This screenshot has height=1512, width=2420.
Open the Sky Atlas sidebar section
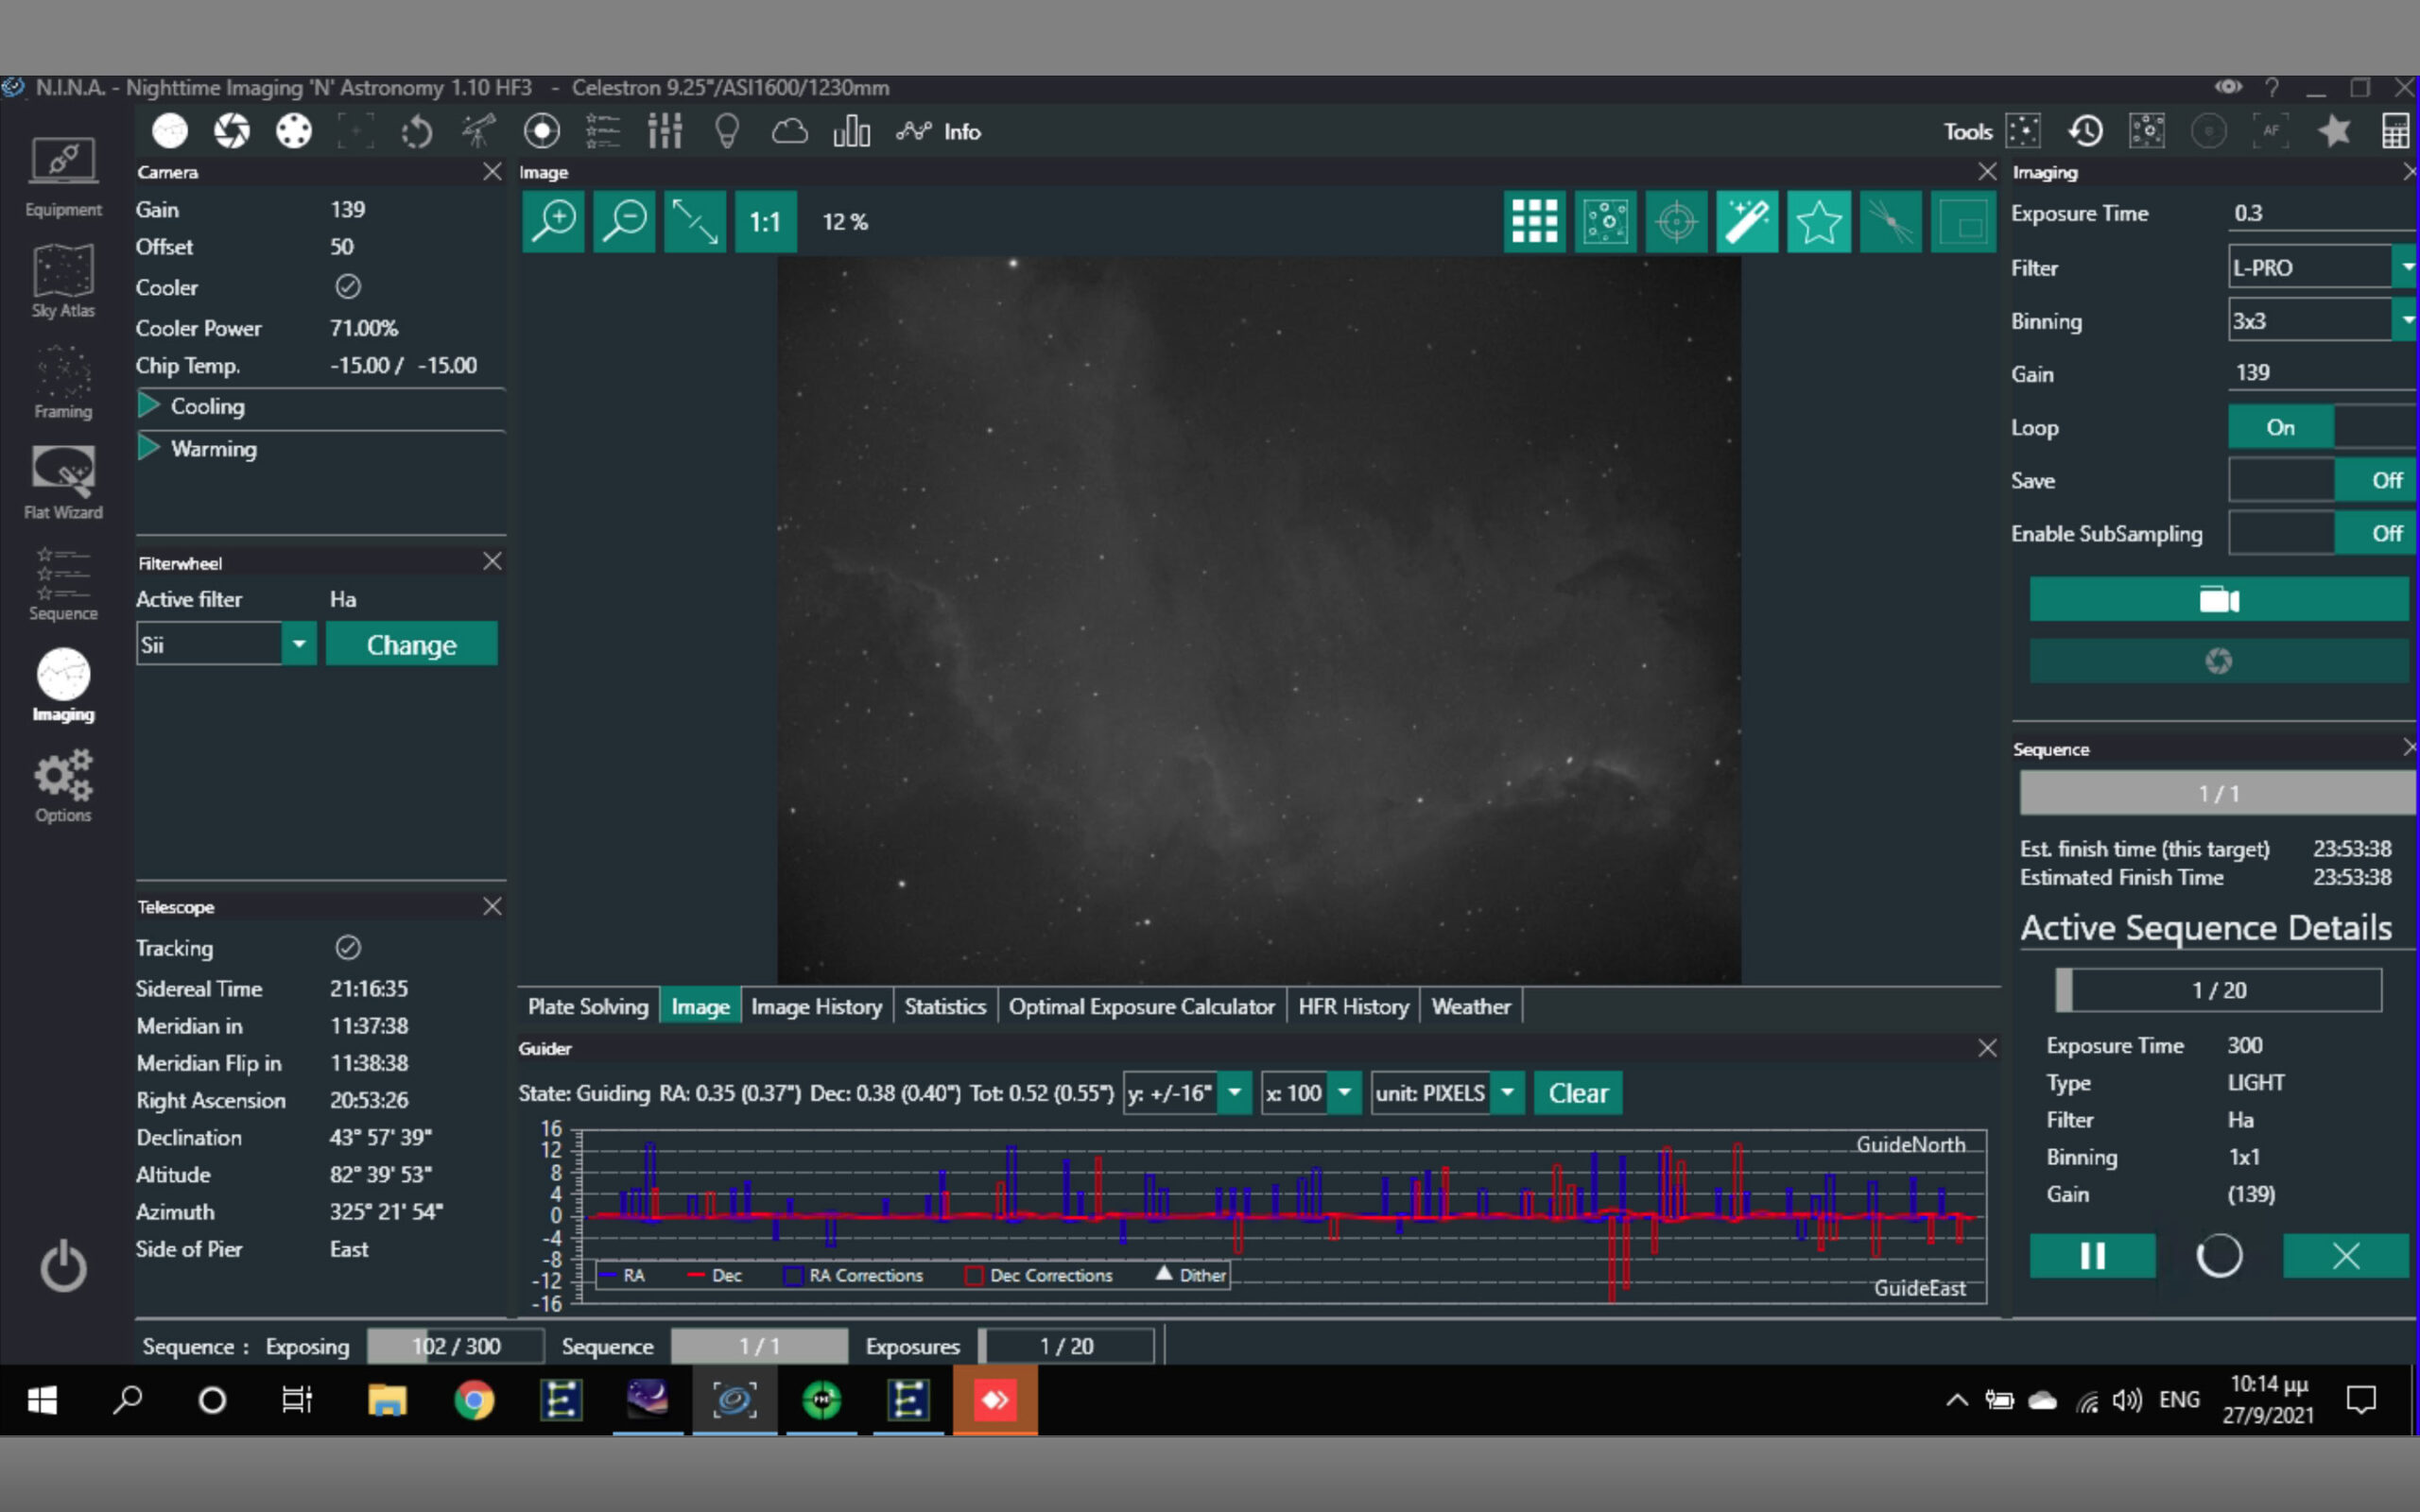[x=63, y=281]
